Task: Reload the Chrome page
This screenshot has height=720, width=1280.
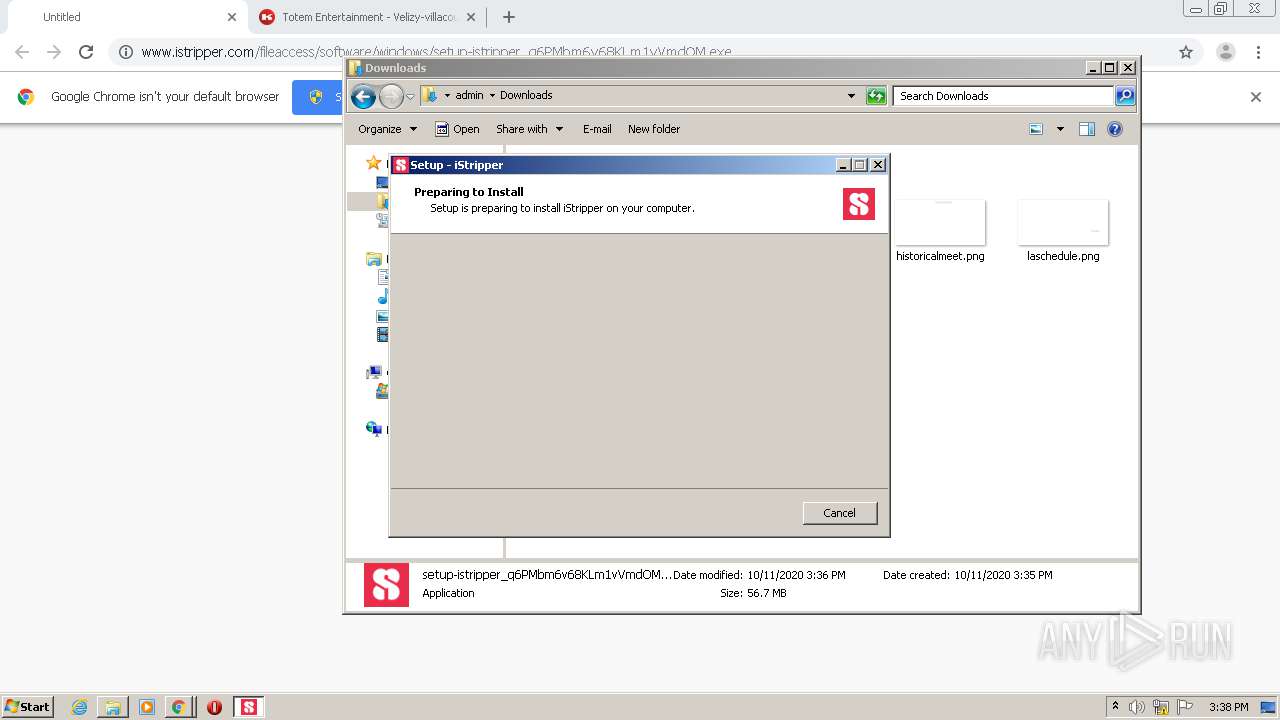Action: tap(86, 52)
